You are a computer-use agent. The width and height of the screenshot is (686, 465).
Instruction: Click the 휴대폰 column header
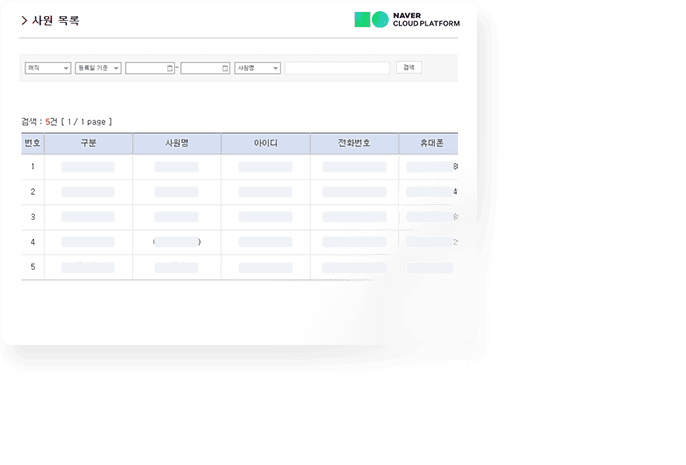[430, 144]
